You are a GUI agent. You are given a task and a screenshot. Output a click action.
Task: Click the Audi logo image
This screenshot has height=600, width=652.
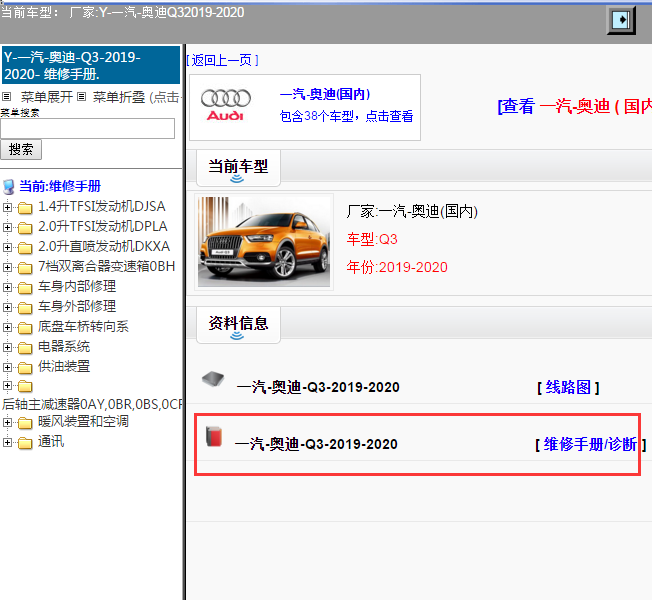226,105
